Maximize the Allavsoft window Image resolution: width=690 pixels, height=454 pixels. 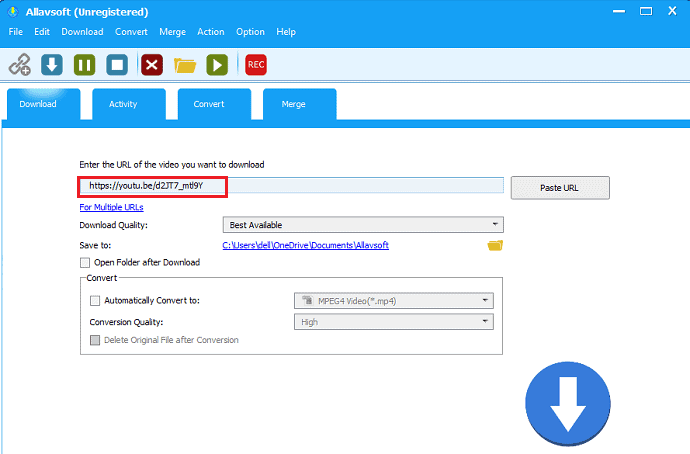coord(646,11)
